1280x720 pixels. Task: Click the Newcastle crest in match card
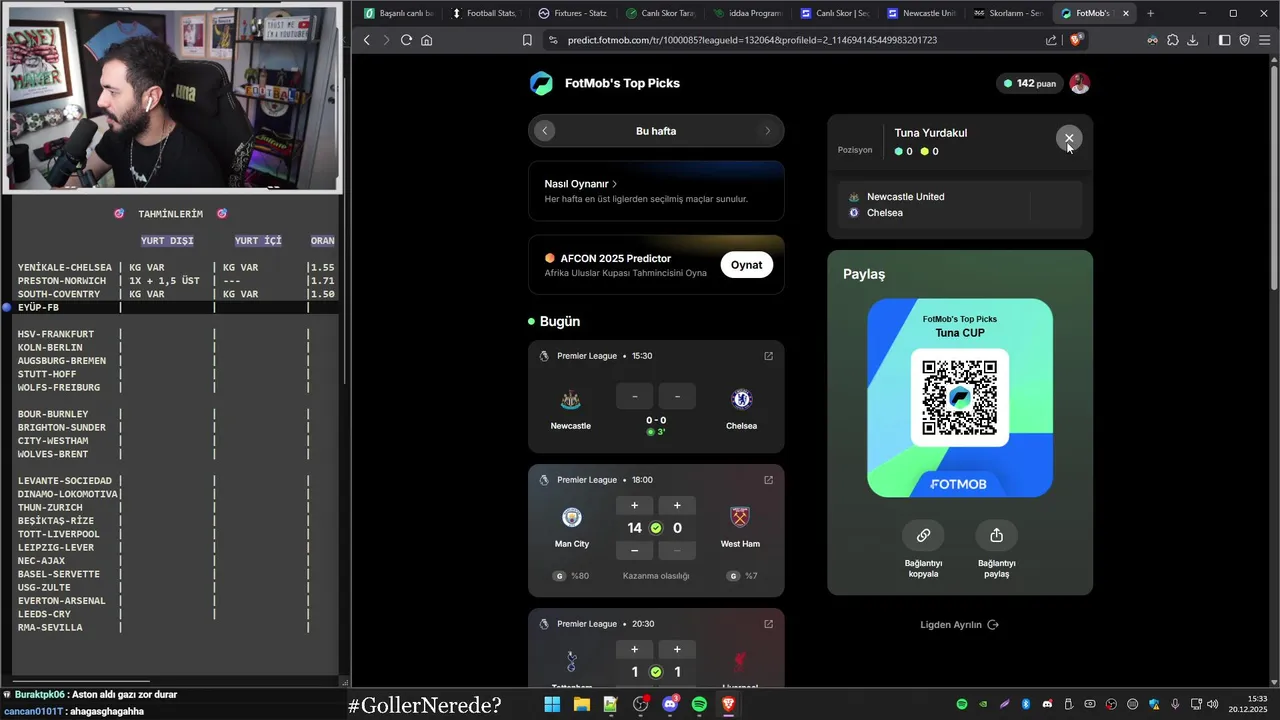(570, 400)
